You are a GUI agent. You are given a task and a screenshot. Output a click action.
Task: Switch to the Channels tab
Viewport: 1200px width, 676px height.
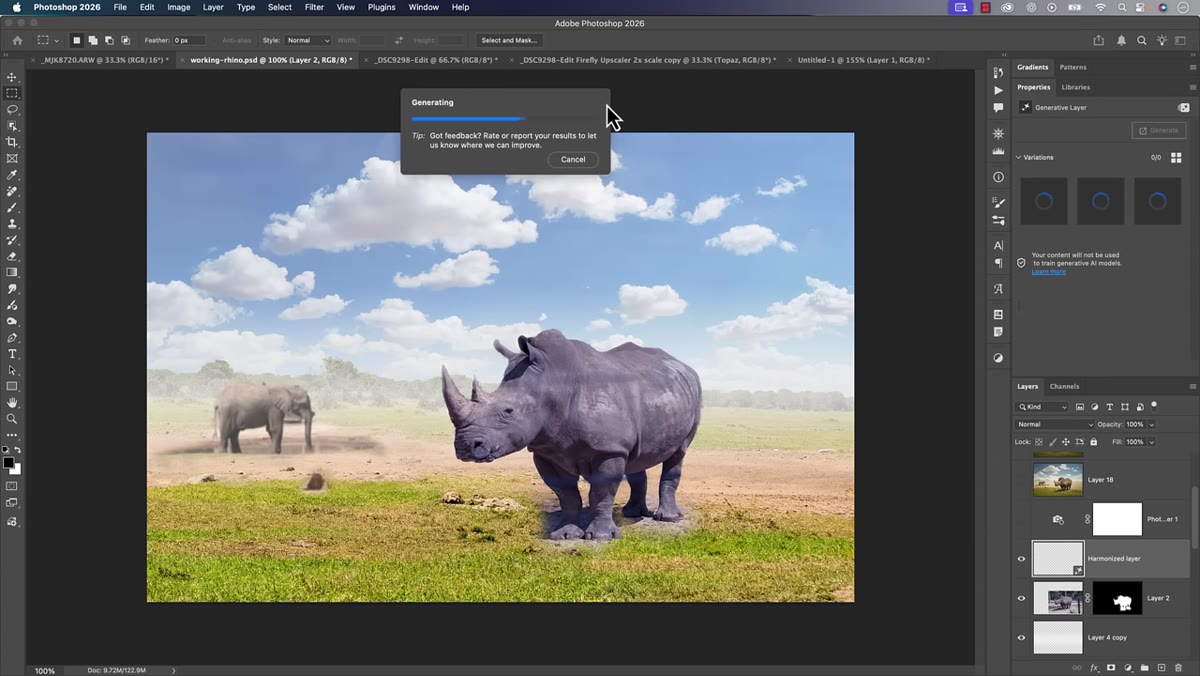1064,386
